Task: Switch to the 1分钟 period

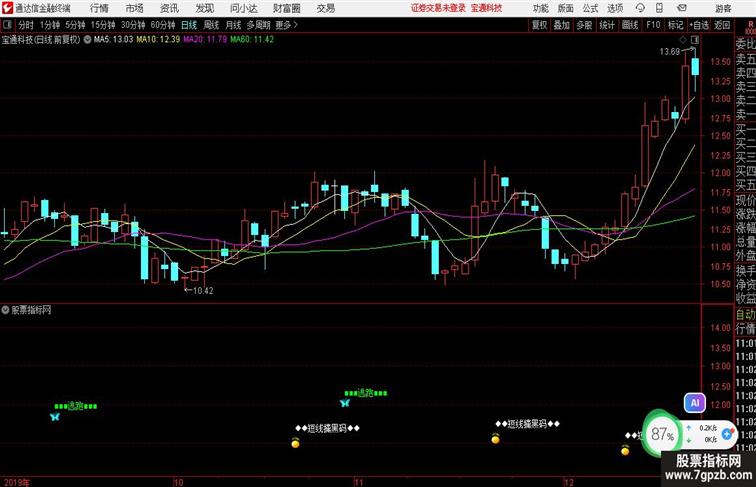Action: click(x=50, y=25)
